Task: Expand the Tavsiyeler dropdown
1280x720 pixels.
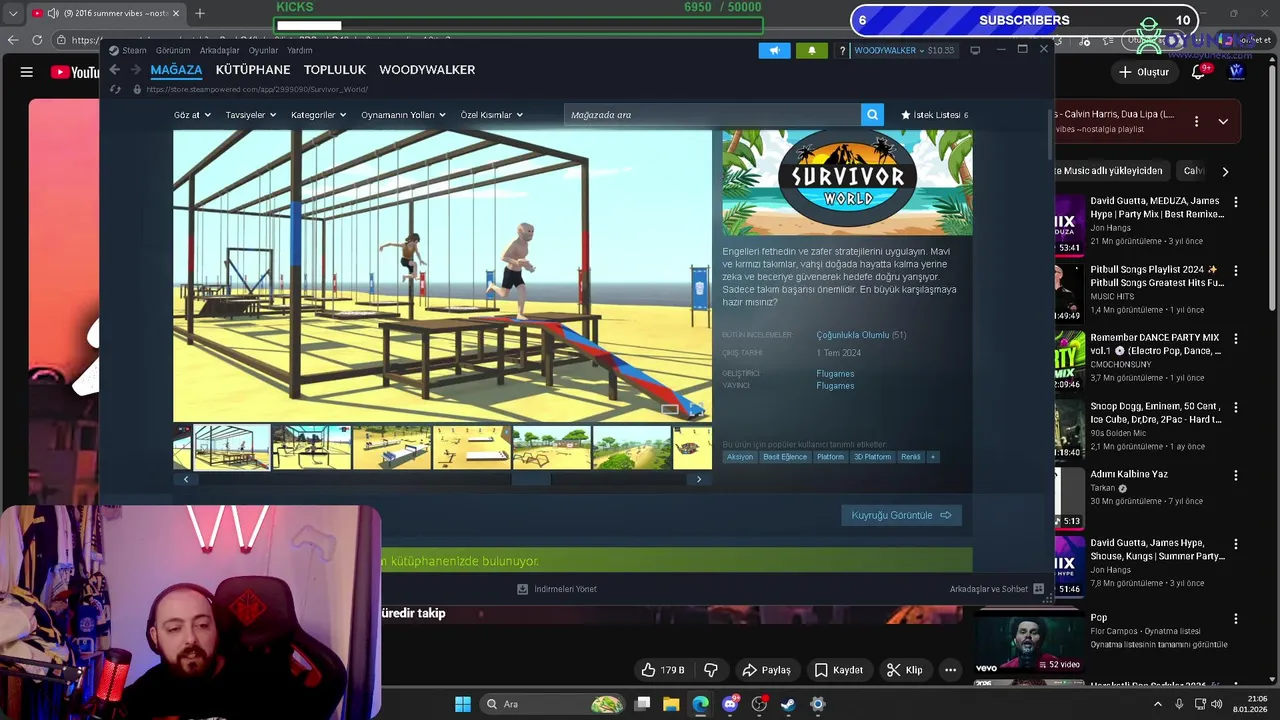Action: [x=250, y=115]
